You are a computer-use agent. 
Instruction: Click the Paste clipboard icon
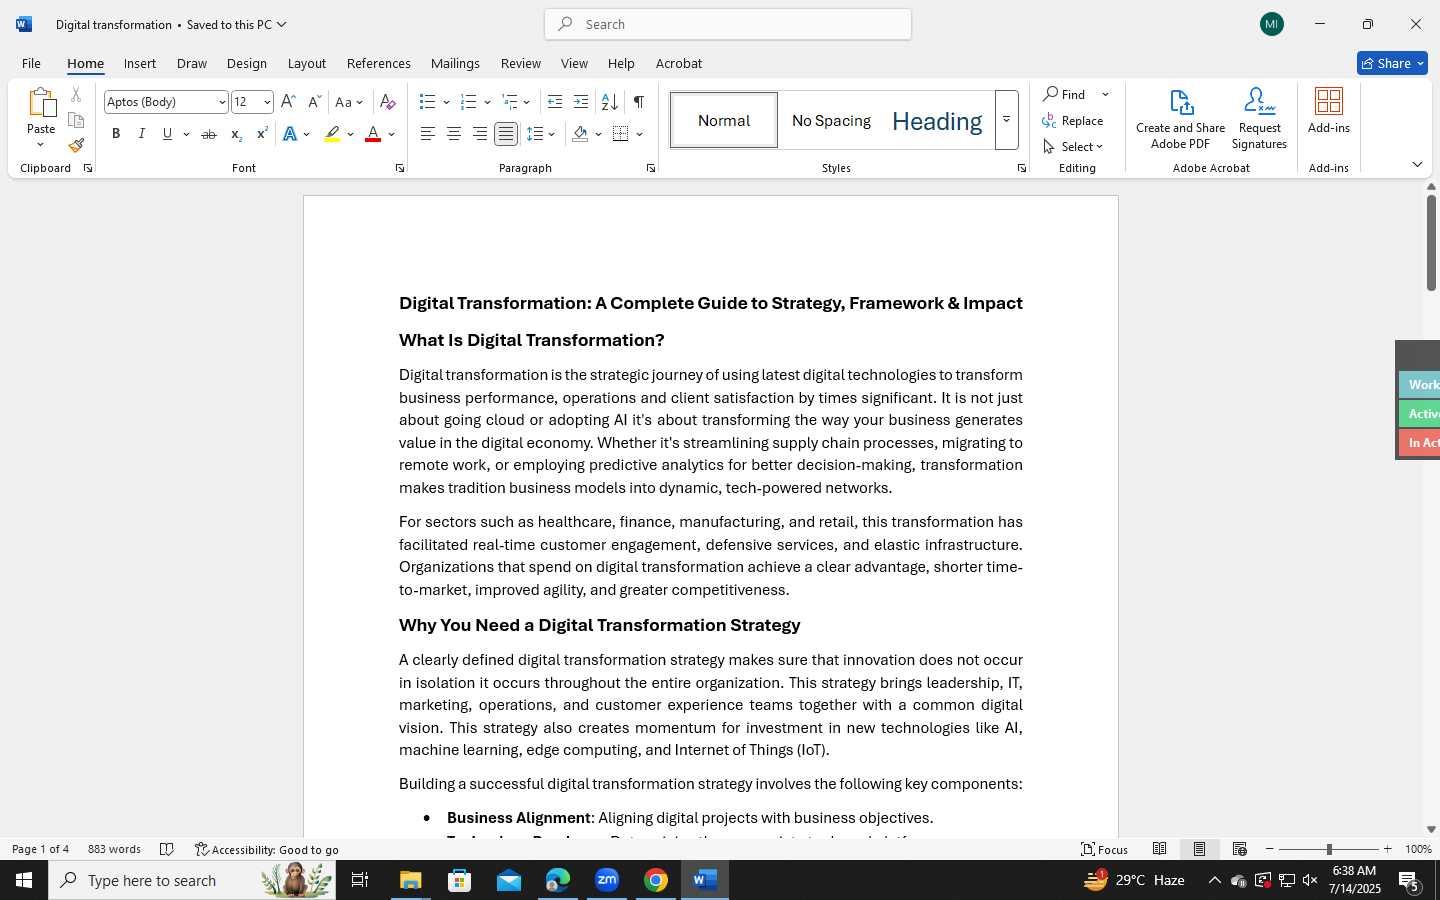tap(41, 103)
